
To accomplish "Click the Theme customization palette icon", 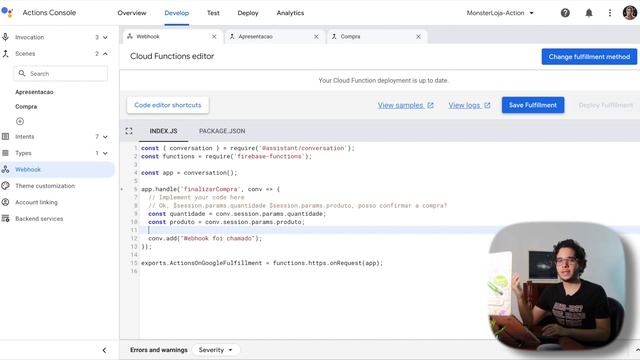I will coord(5,186).
